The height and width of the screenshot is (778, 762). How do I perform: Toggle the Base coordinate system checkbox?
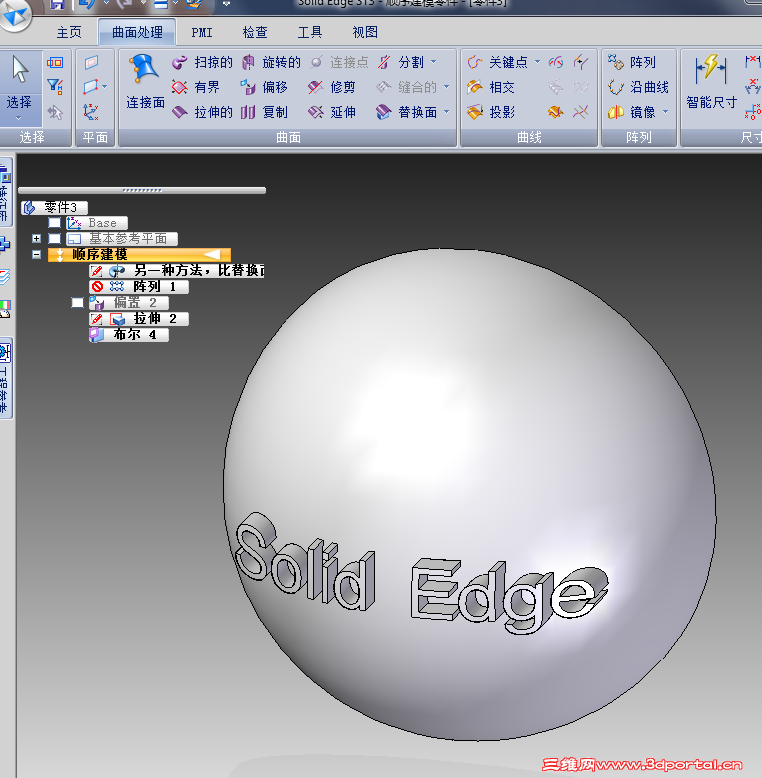(x=54, y=223)
